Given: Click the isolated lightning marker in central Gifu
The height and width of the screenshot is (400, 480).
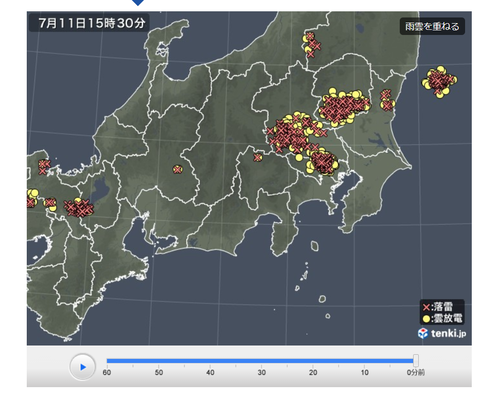Looking at the screenshot, I should tap(177, 170).
